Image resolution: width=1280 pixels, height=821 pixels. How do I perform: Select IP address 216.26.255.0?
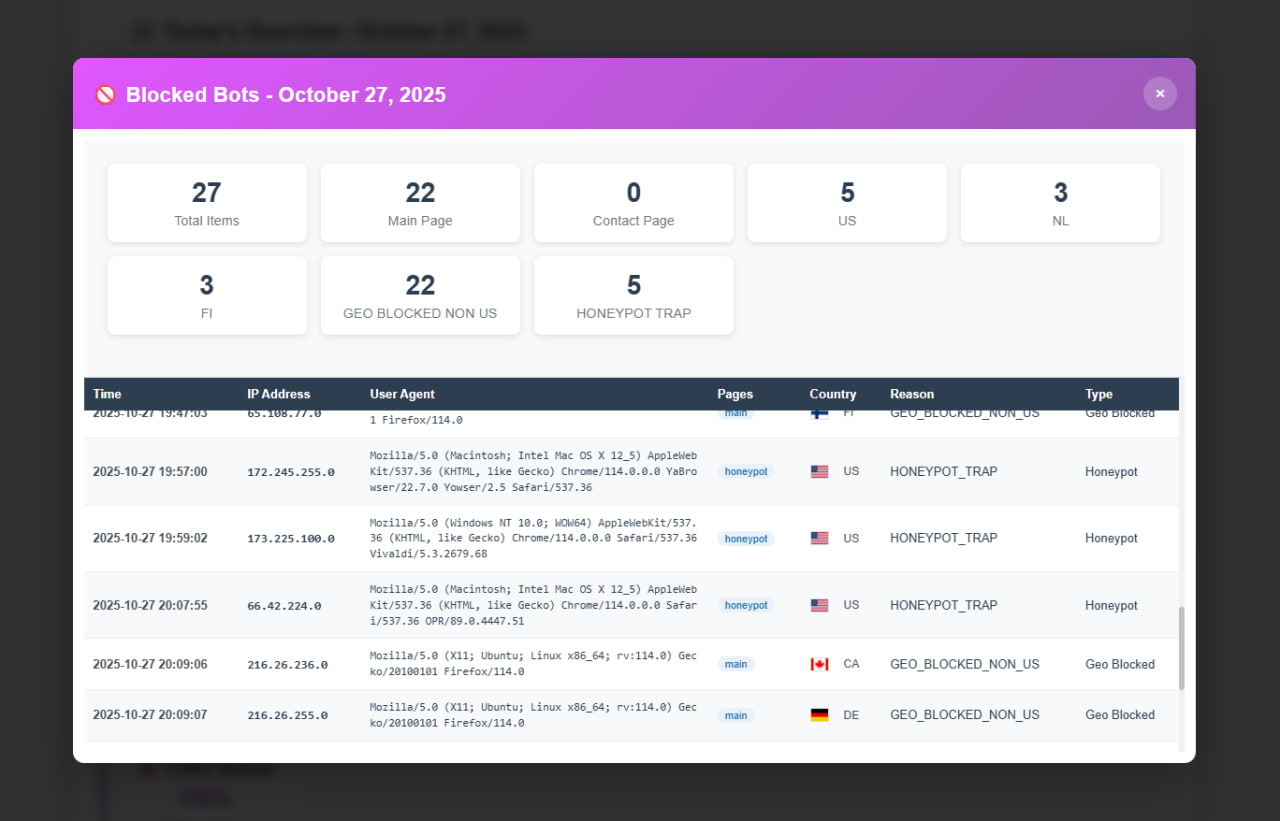click(x=287, y=716)
